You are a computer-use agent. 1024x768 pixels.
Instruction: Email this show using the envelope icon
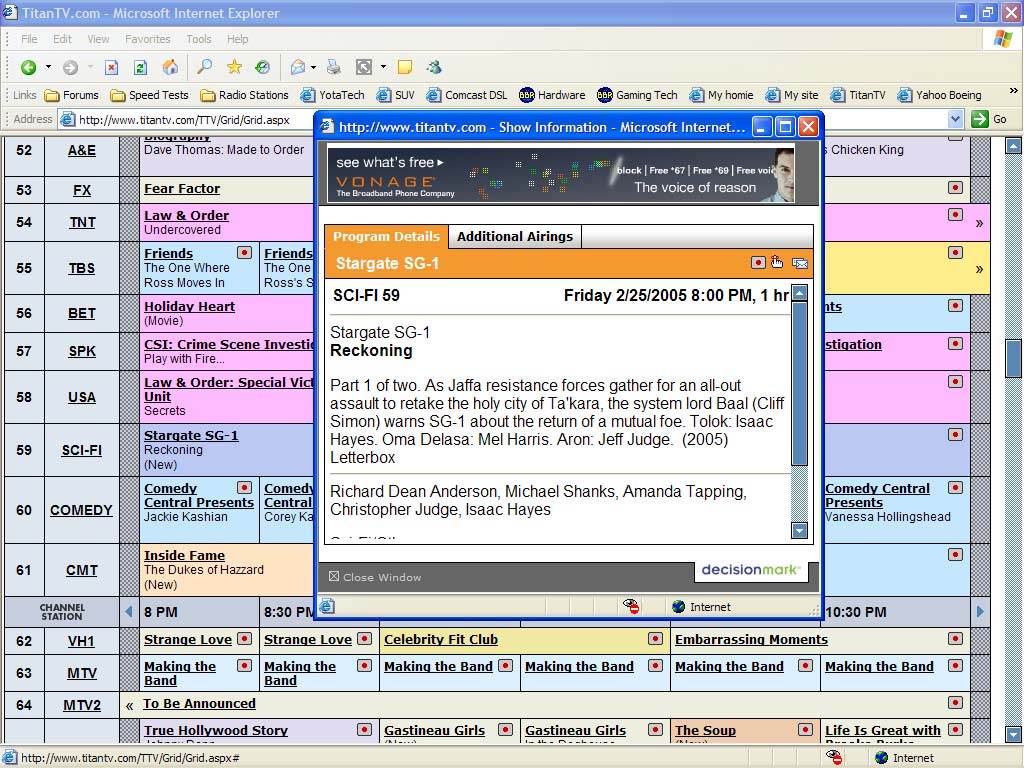click(800, 263)
